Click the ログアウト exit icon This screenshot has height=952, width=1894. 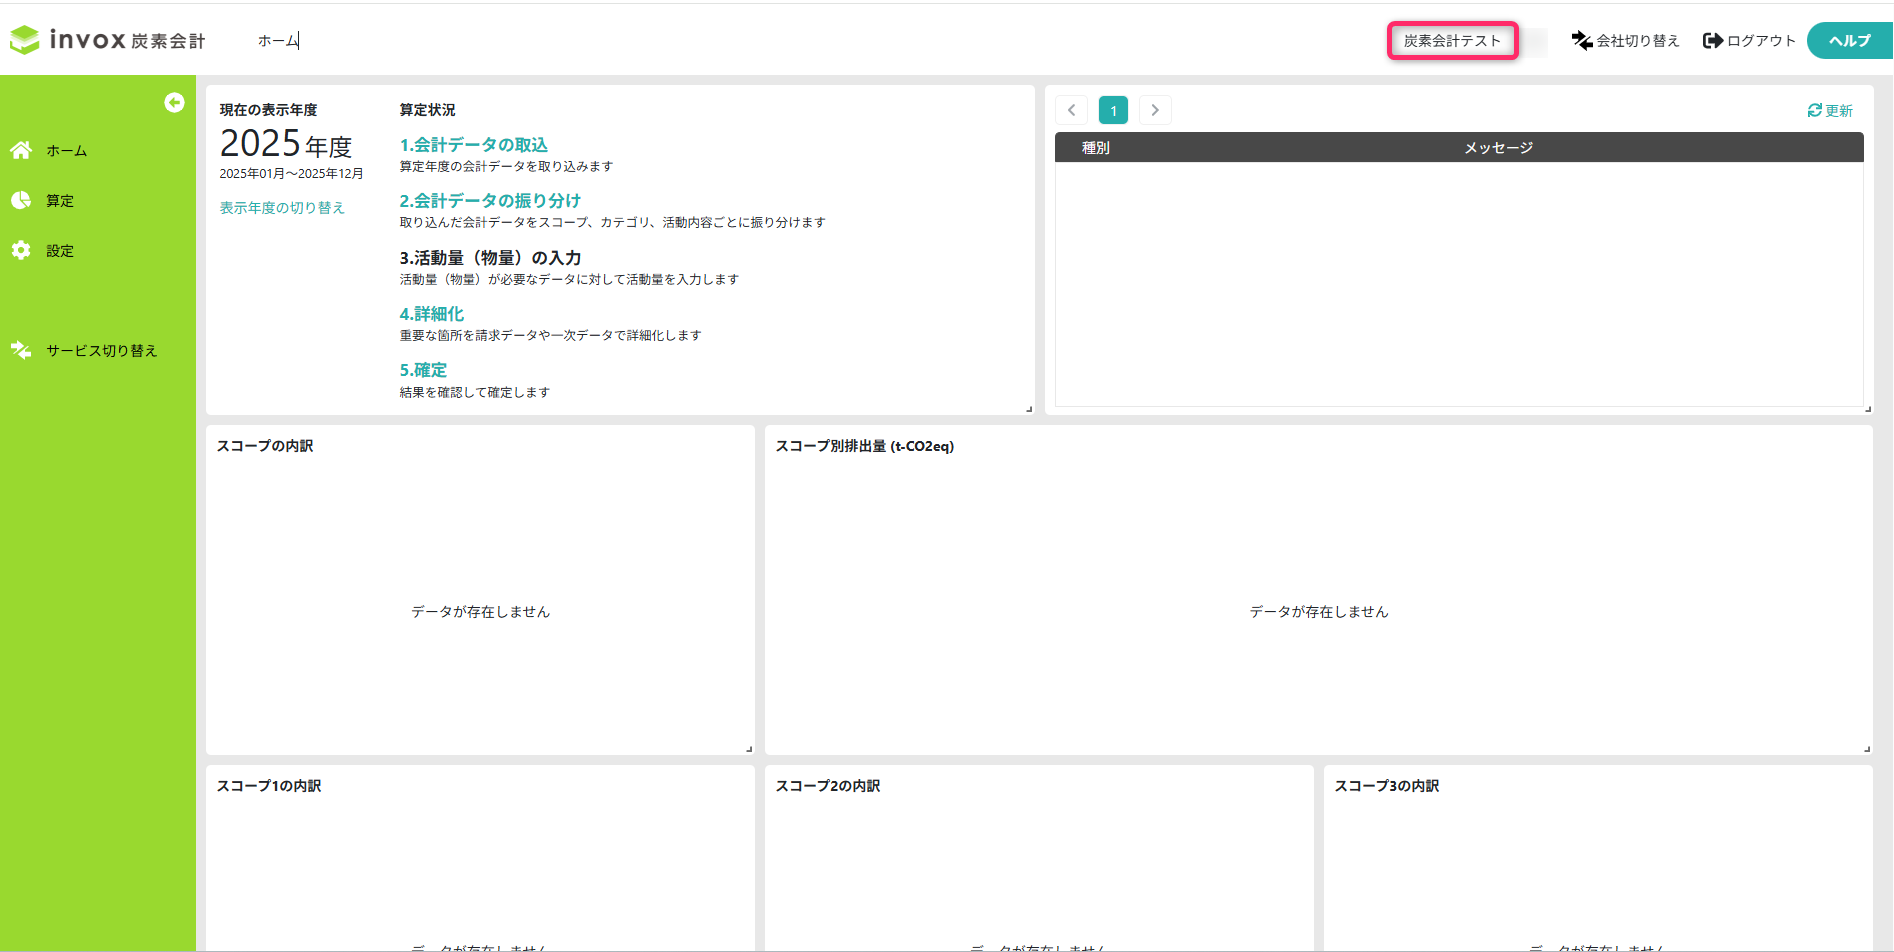click(x=1713, y=40)
